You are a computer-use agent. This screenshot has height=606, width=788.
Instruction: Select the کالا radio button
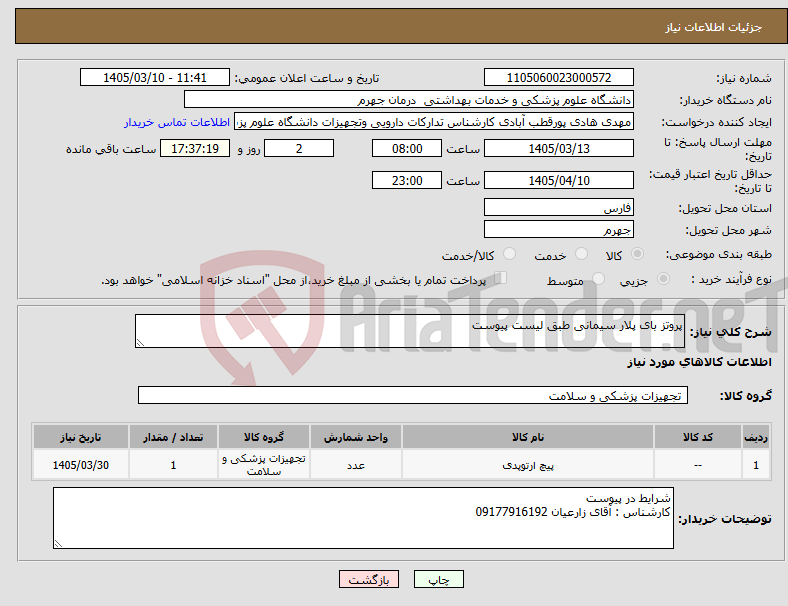pyautogui.click(x=637, y=254)
